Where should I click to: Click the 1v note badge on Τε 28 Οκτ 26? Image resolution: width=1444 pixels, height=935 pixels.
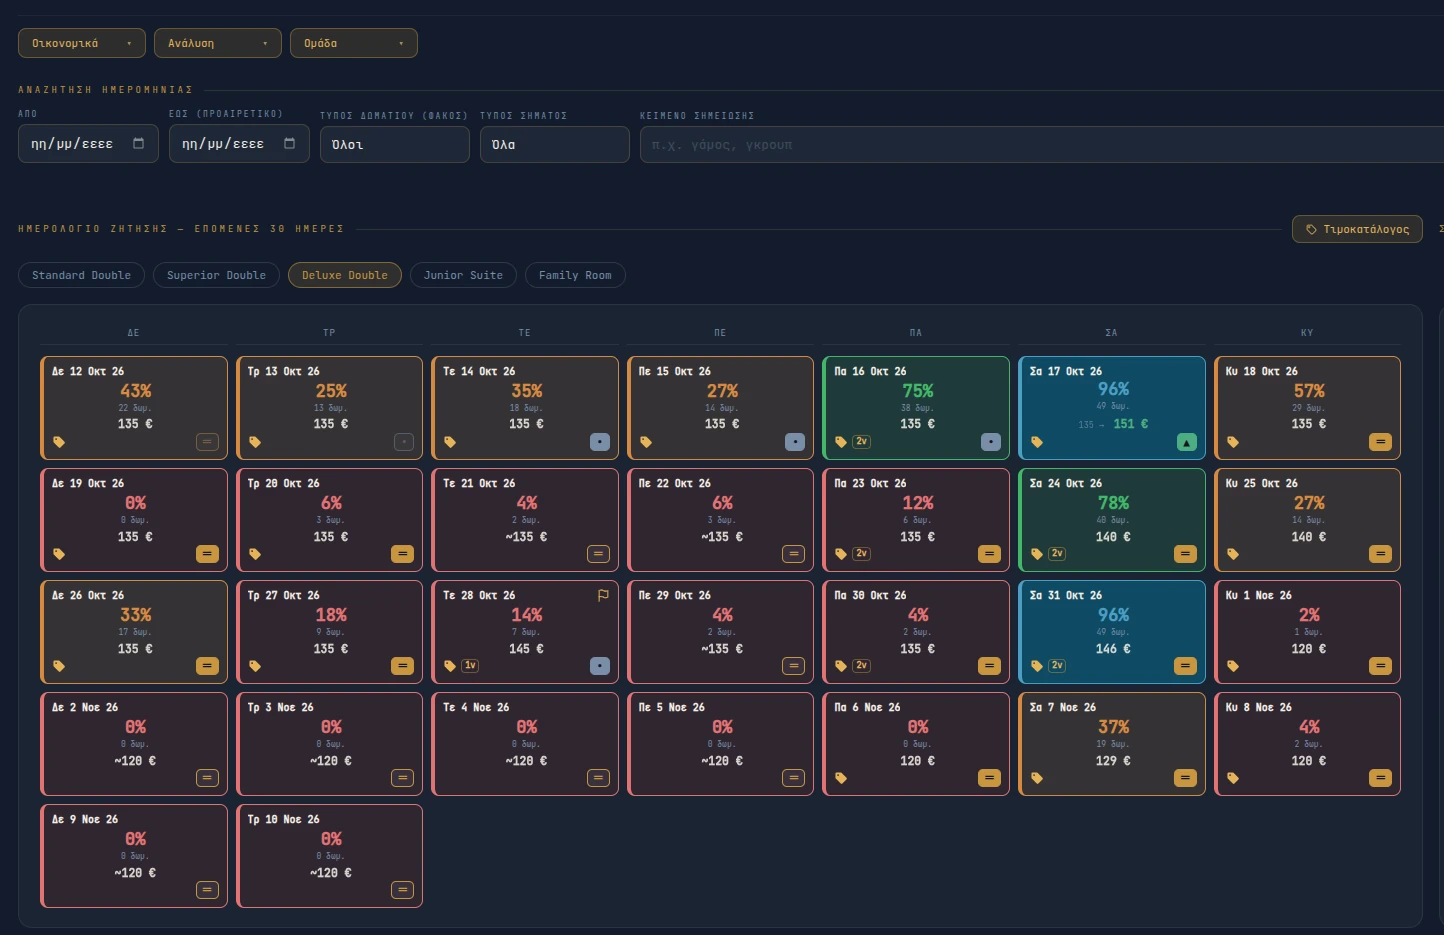tap(470, 666)
